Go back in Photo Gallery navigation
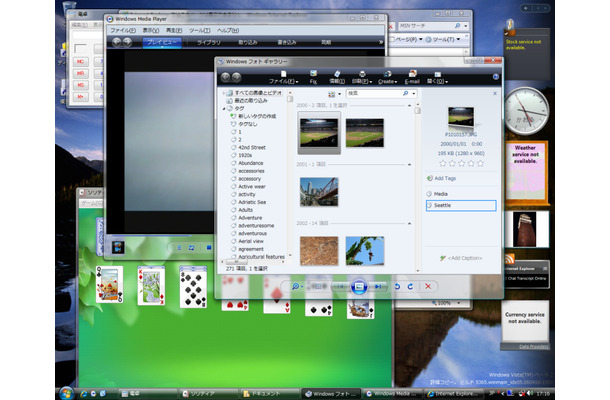The image size is (610, 400). point(225,77)
